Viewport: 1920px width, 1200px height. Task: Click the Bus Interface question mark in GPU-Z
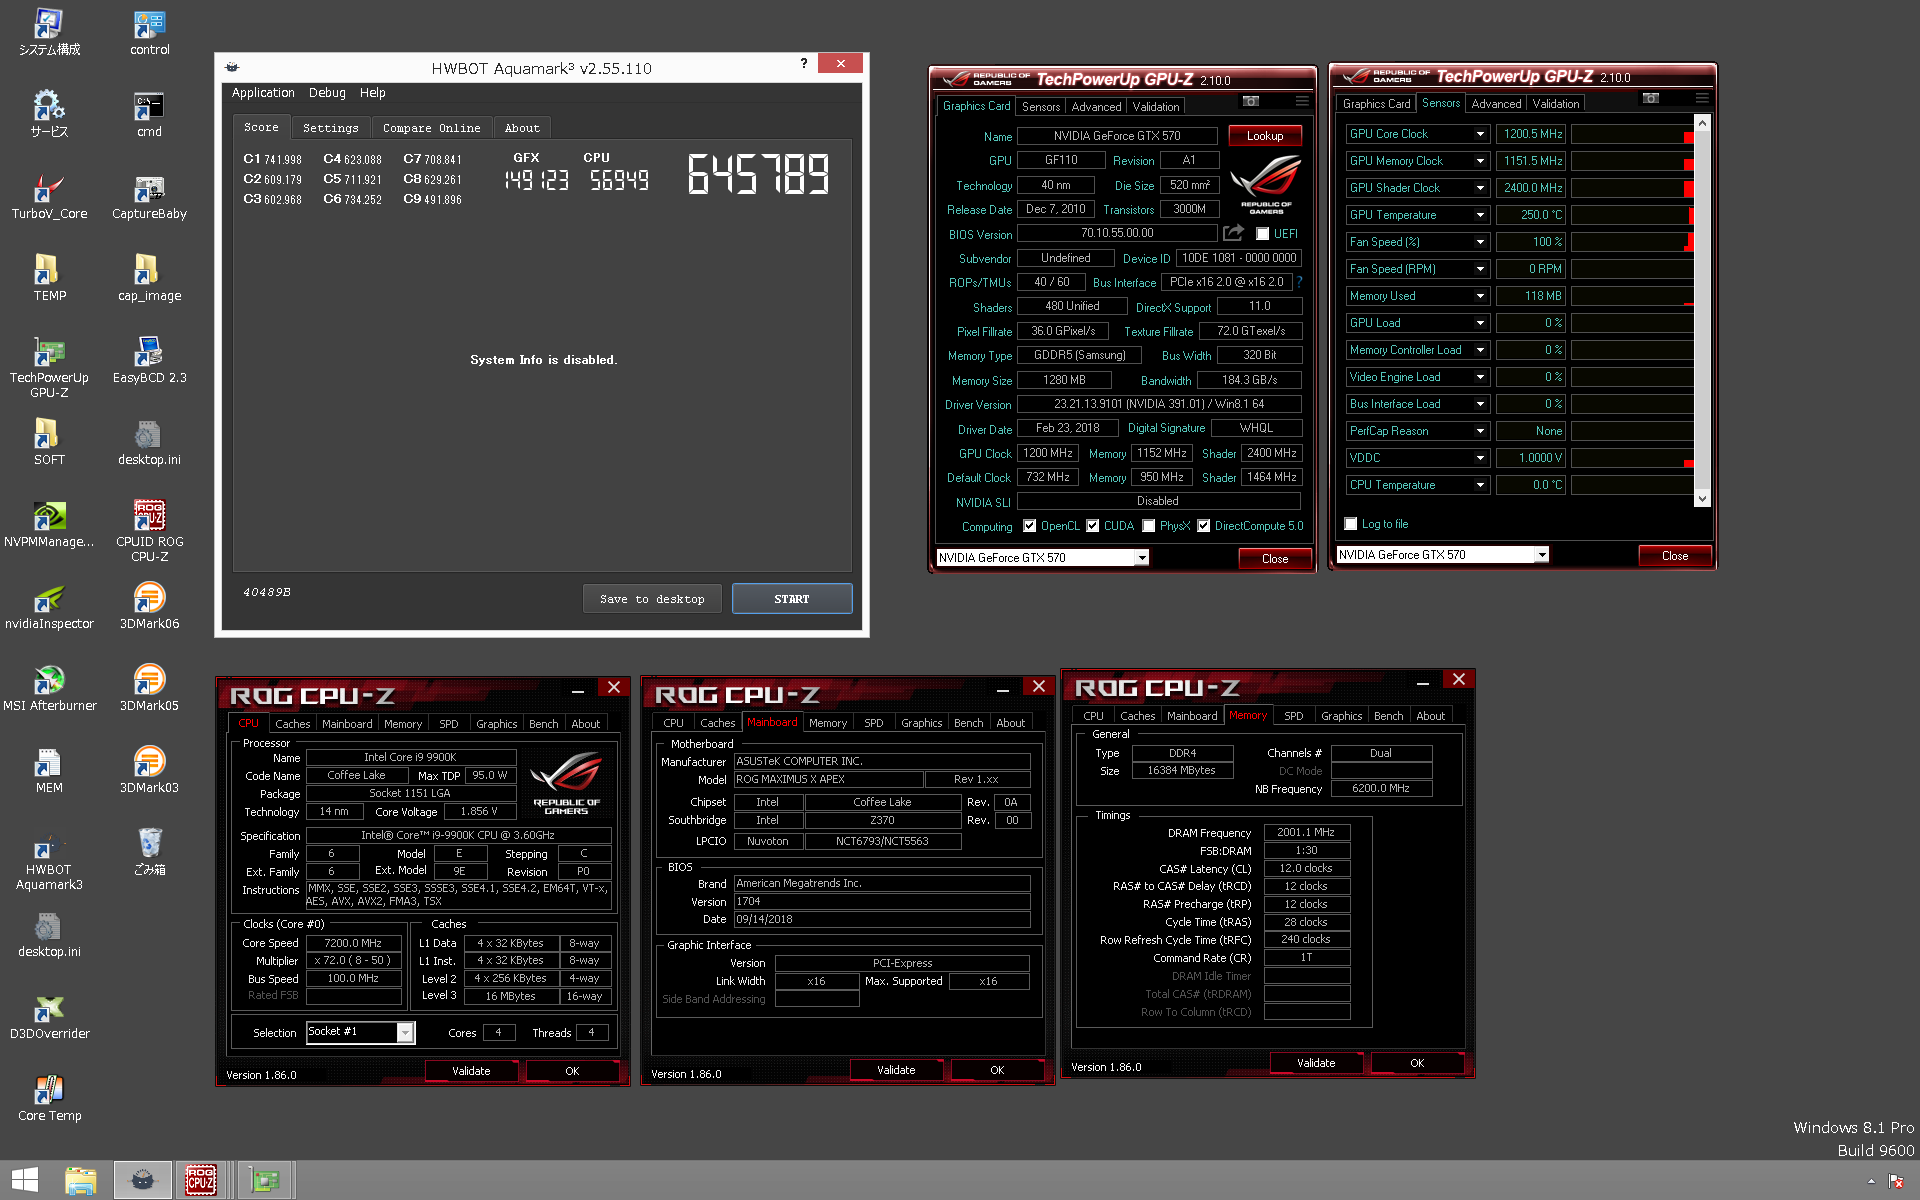pos(1299,282)
